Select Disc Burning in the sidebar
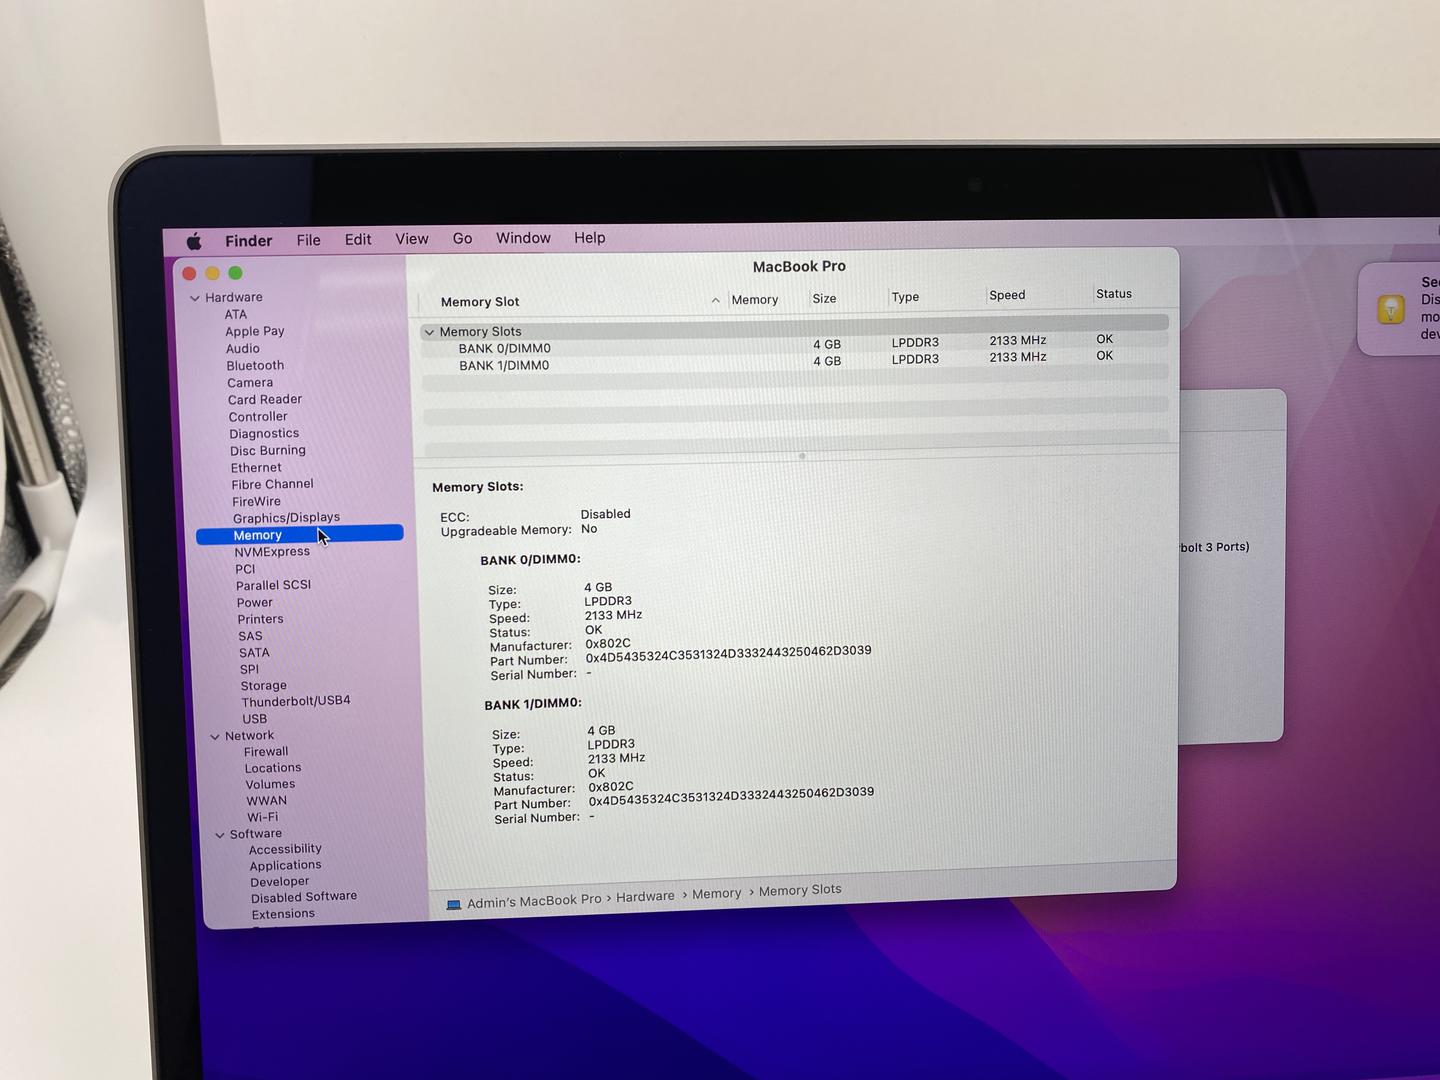 pos(268,450)
